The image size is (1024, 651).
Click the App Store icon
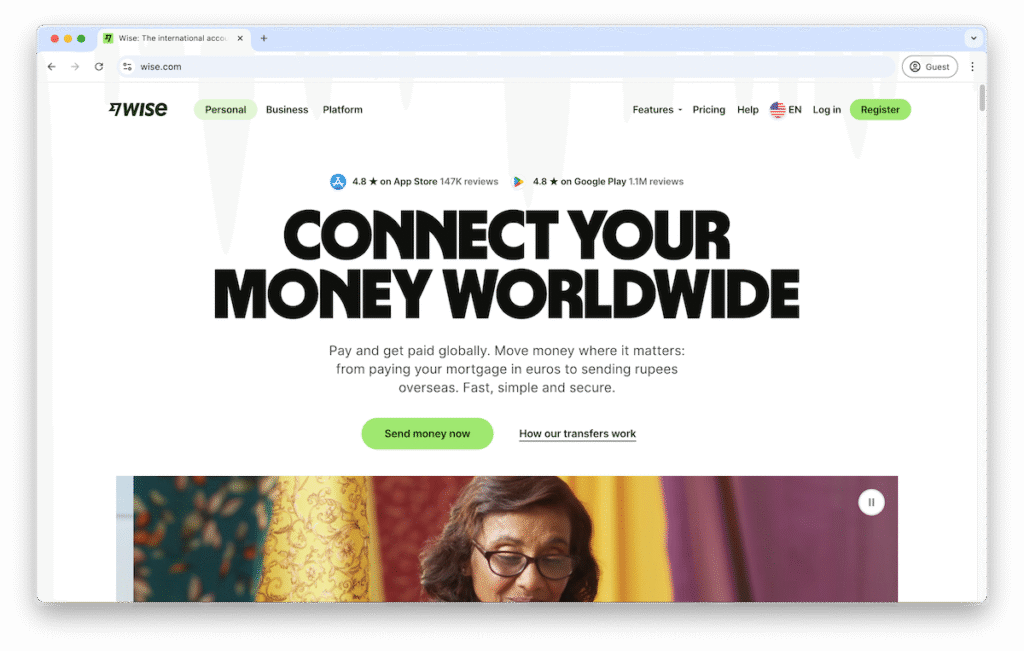click(338, 182)
